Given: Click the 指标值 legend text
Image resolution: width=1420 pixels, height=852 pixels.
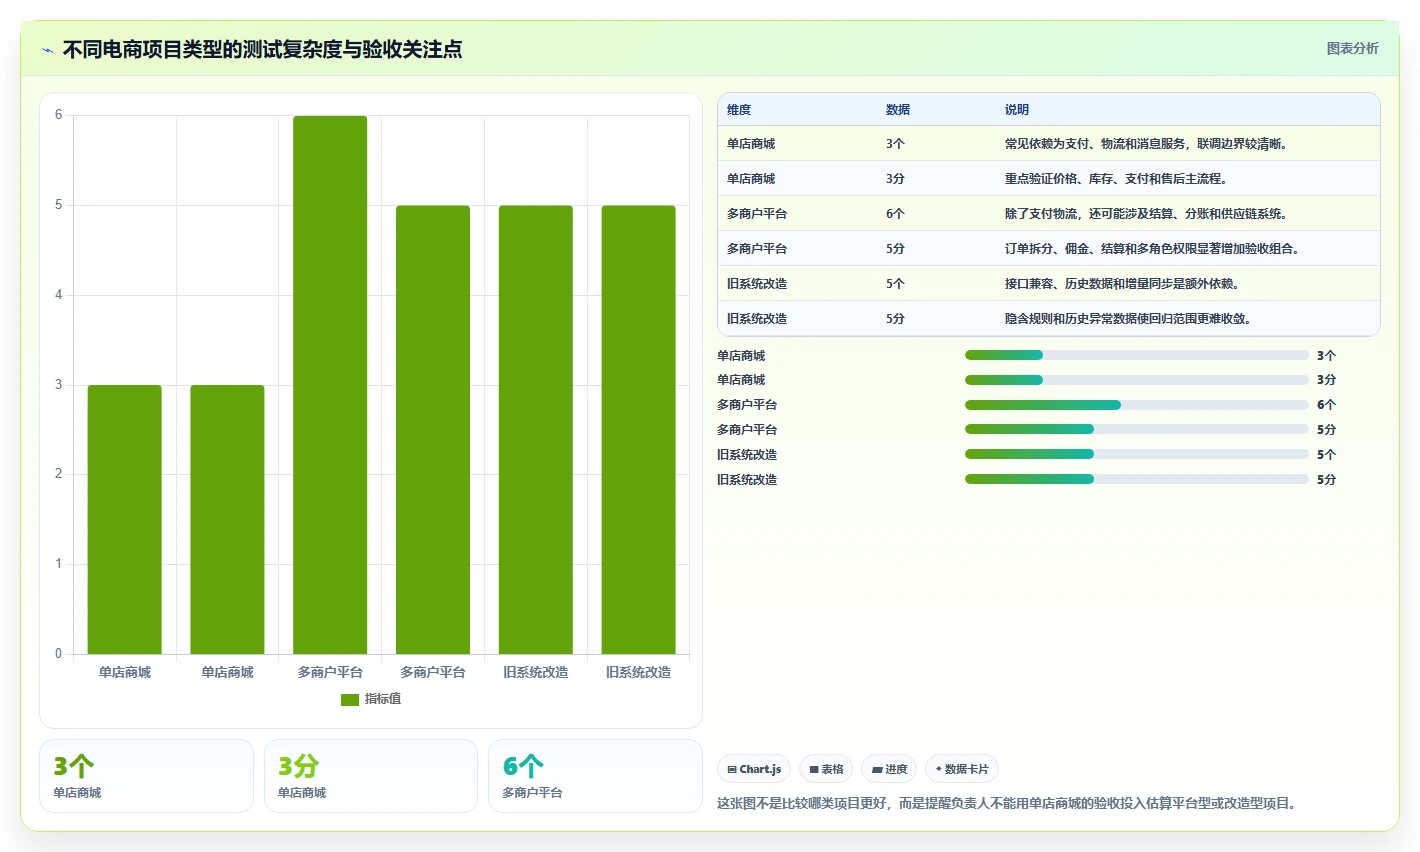Looking at the screenshot, I should coord(383,699).
